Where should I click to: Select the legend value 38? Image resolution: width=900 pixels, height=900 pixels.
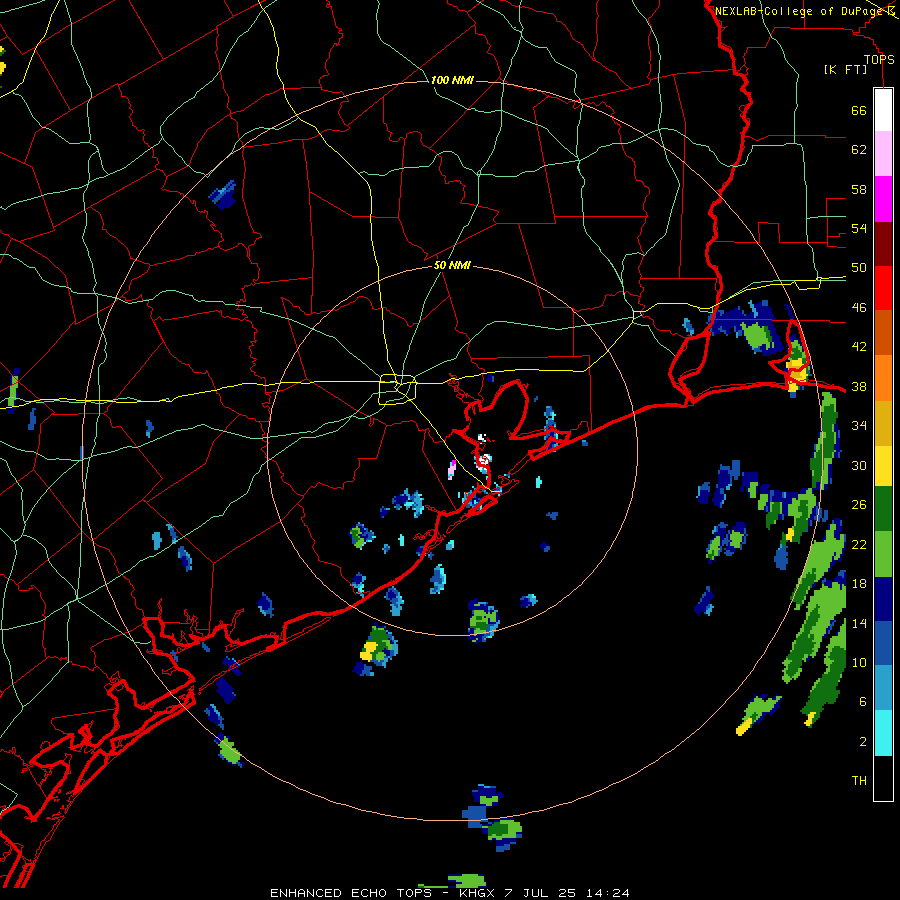859,386
